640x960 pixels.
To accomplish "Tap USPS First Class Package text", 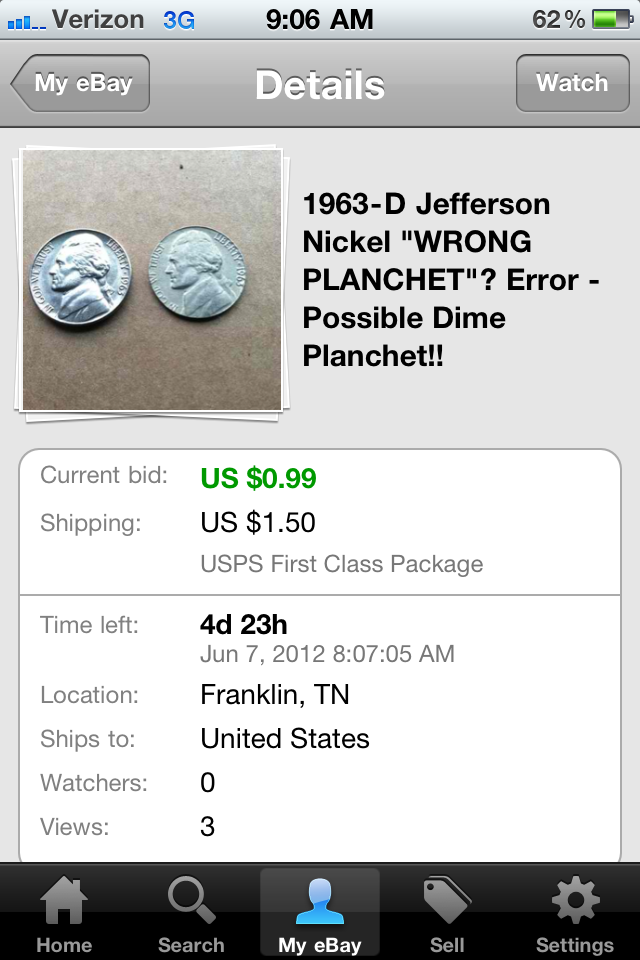I will [342, 564].
